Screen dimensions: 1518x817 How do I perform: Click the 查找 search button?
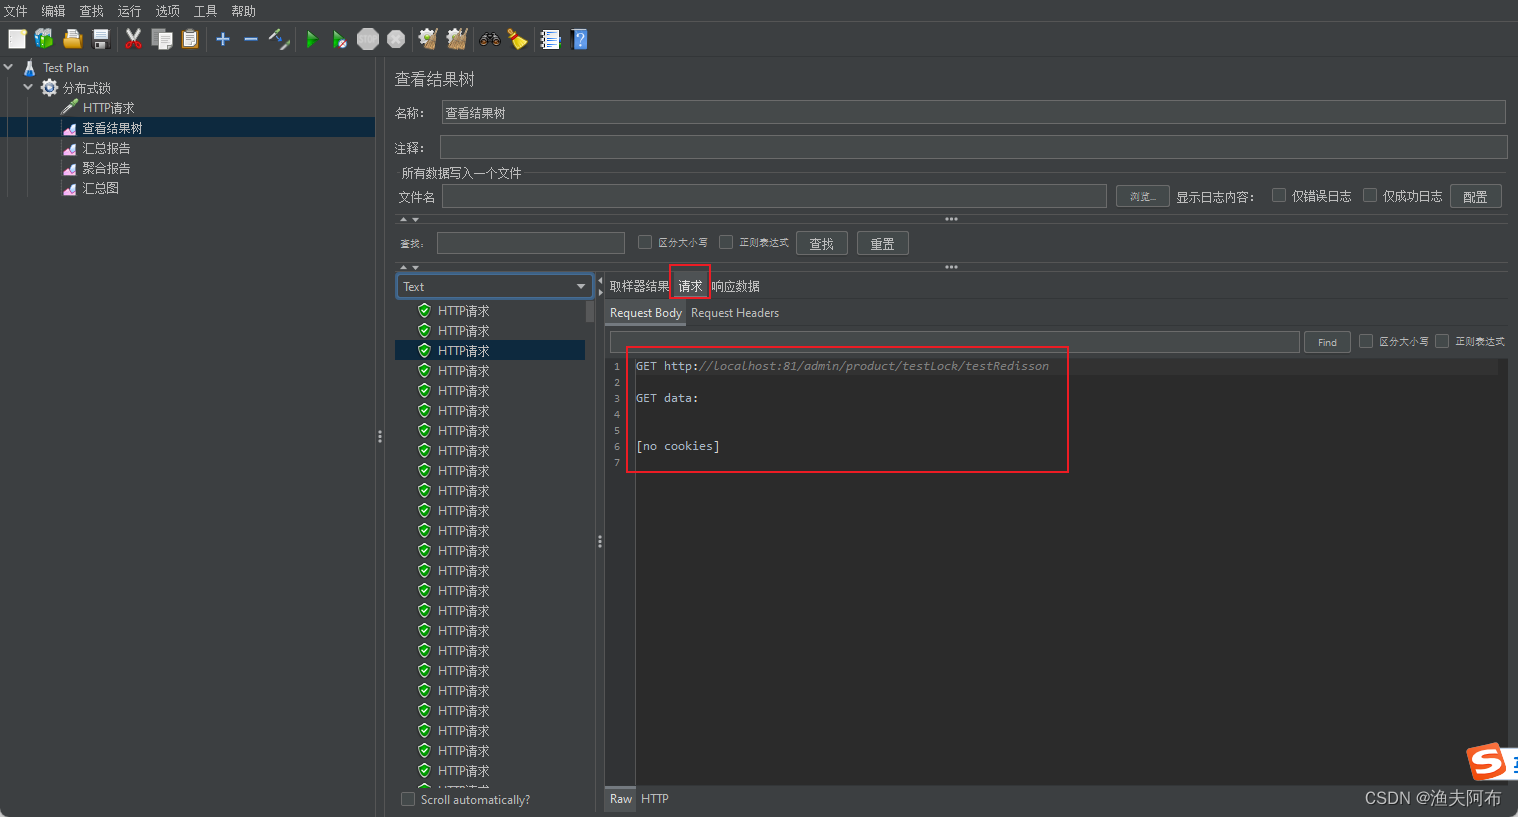pyautogui.click(x=822, y=243)
